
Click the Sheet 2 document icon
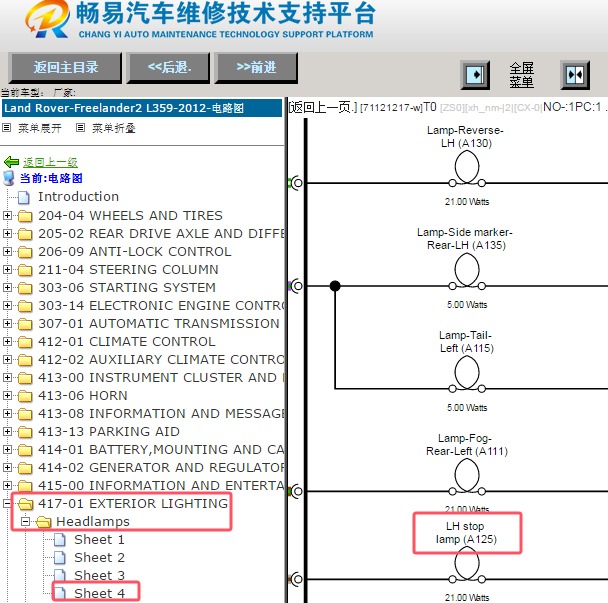(60, 558)
